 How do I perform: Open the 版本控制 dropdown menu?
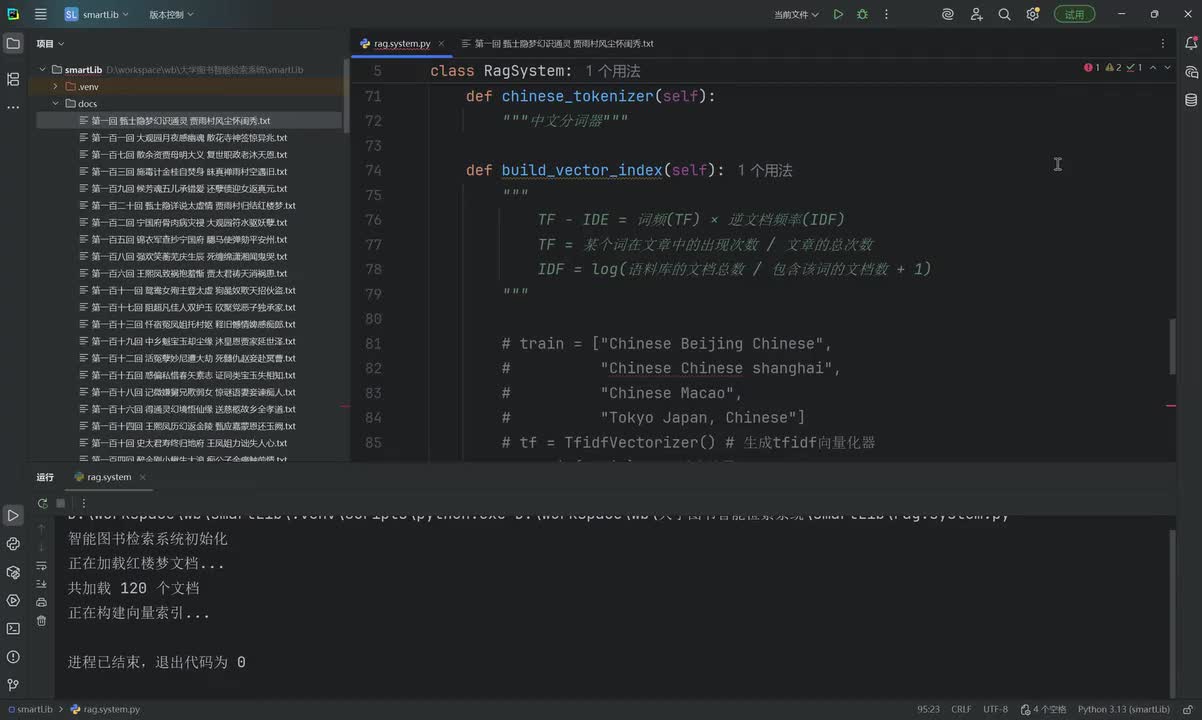click(171, 14)
